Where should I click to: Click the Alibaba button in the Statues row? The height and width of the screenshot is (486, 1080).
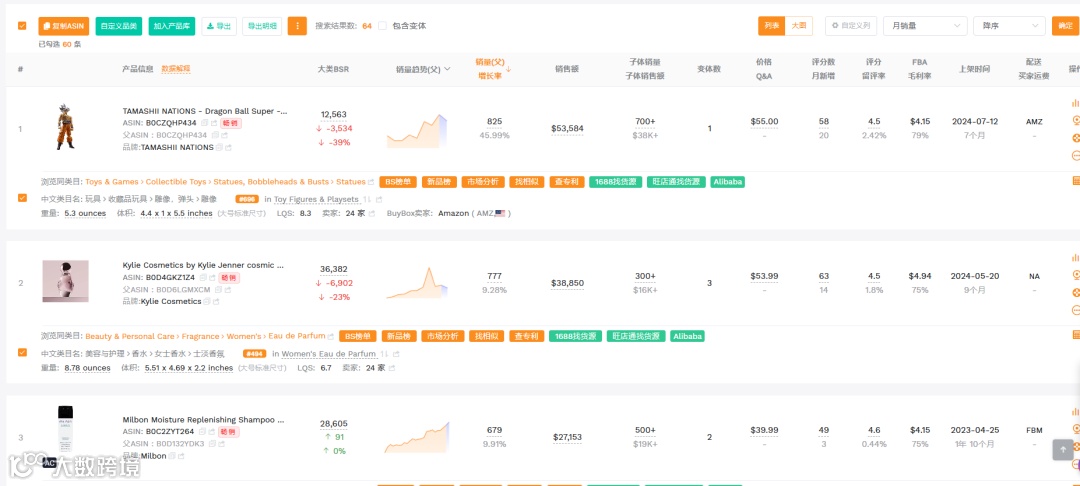[x=727, y=182]
